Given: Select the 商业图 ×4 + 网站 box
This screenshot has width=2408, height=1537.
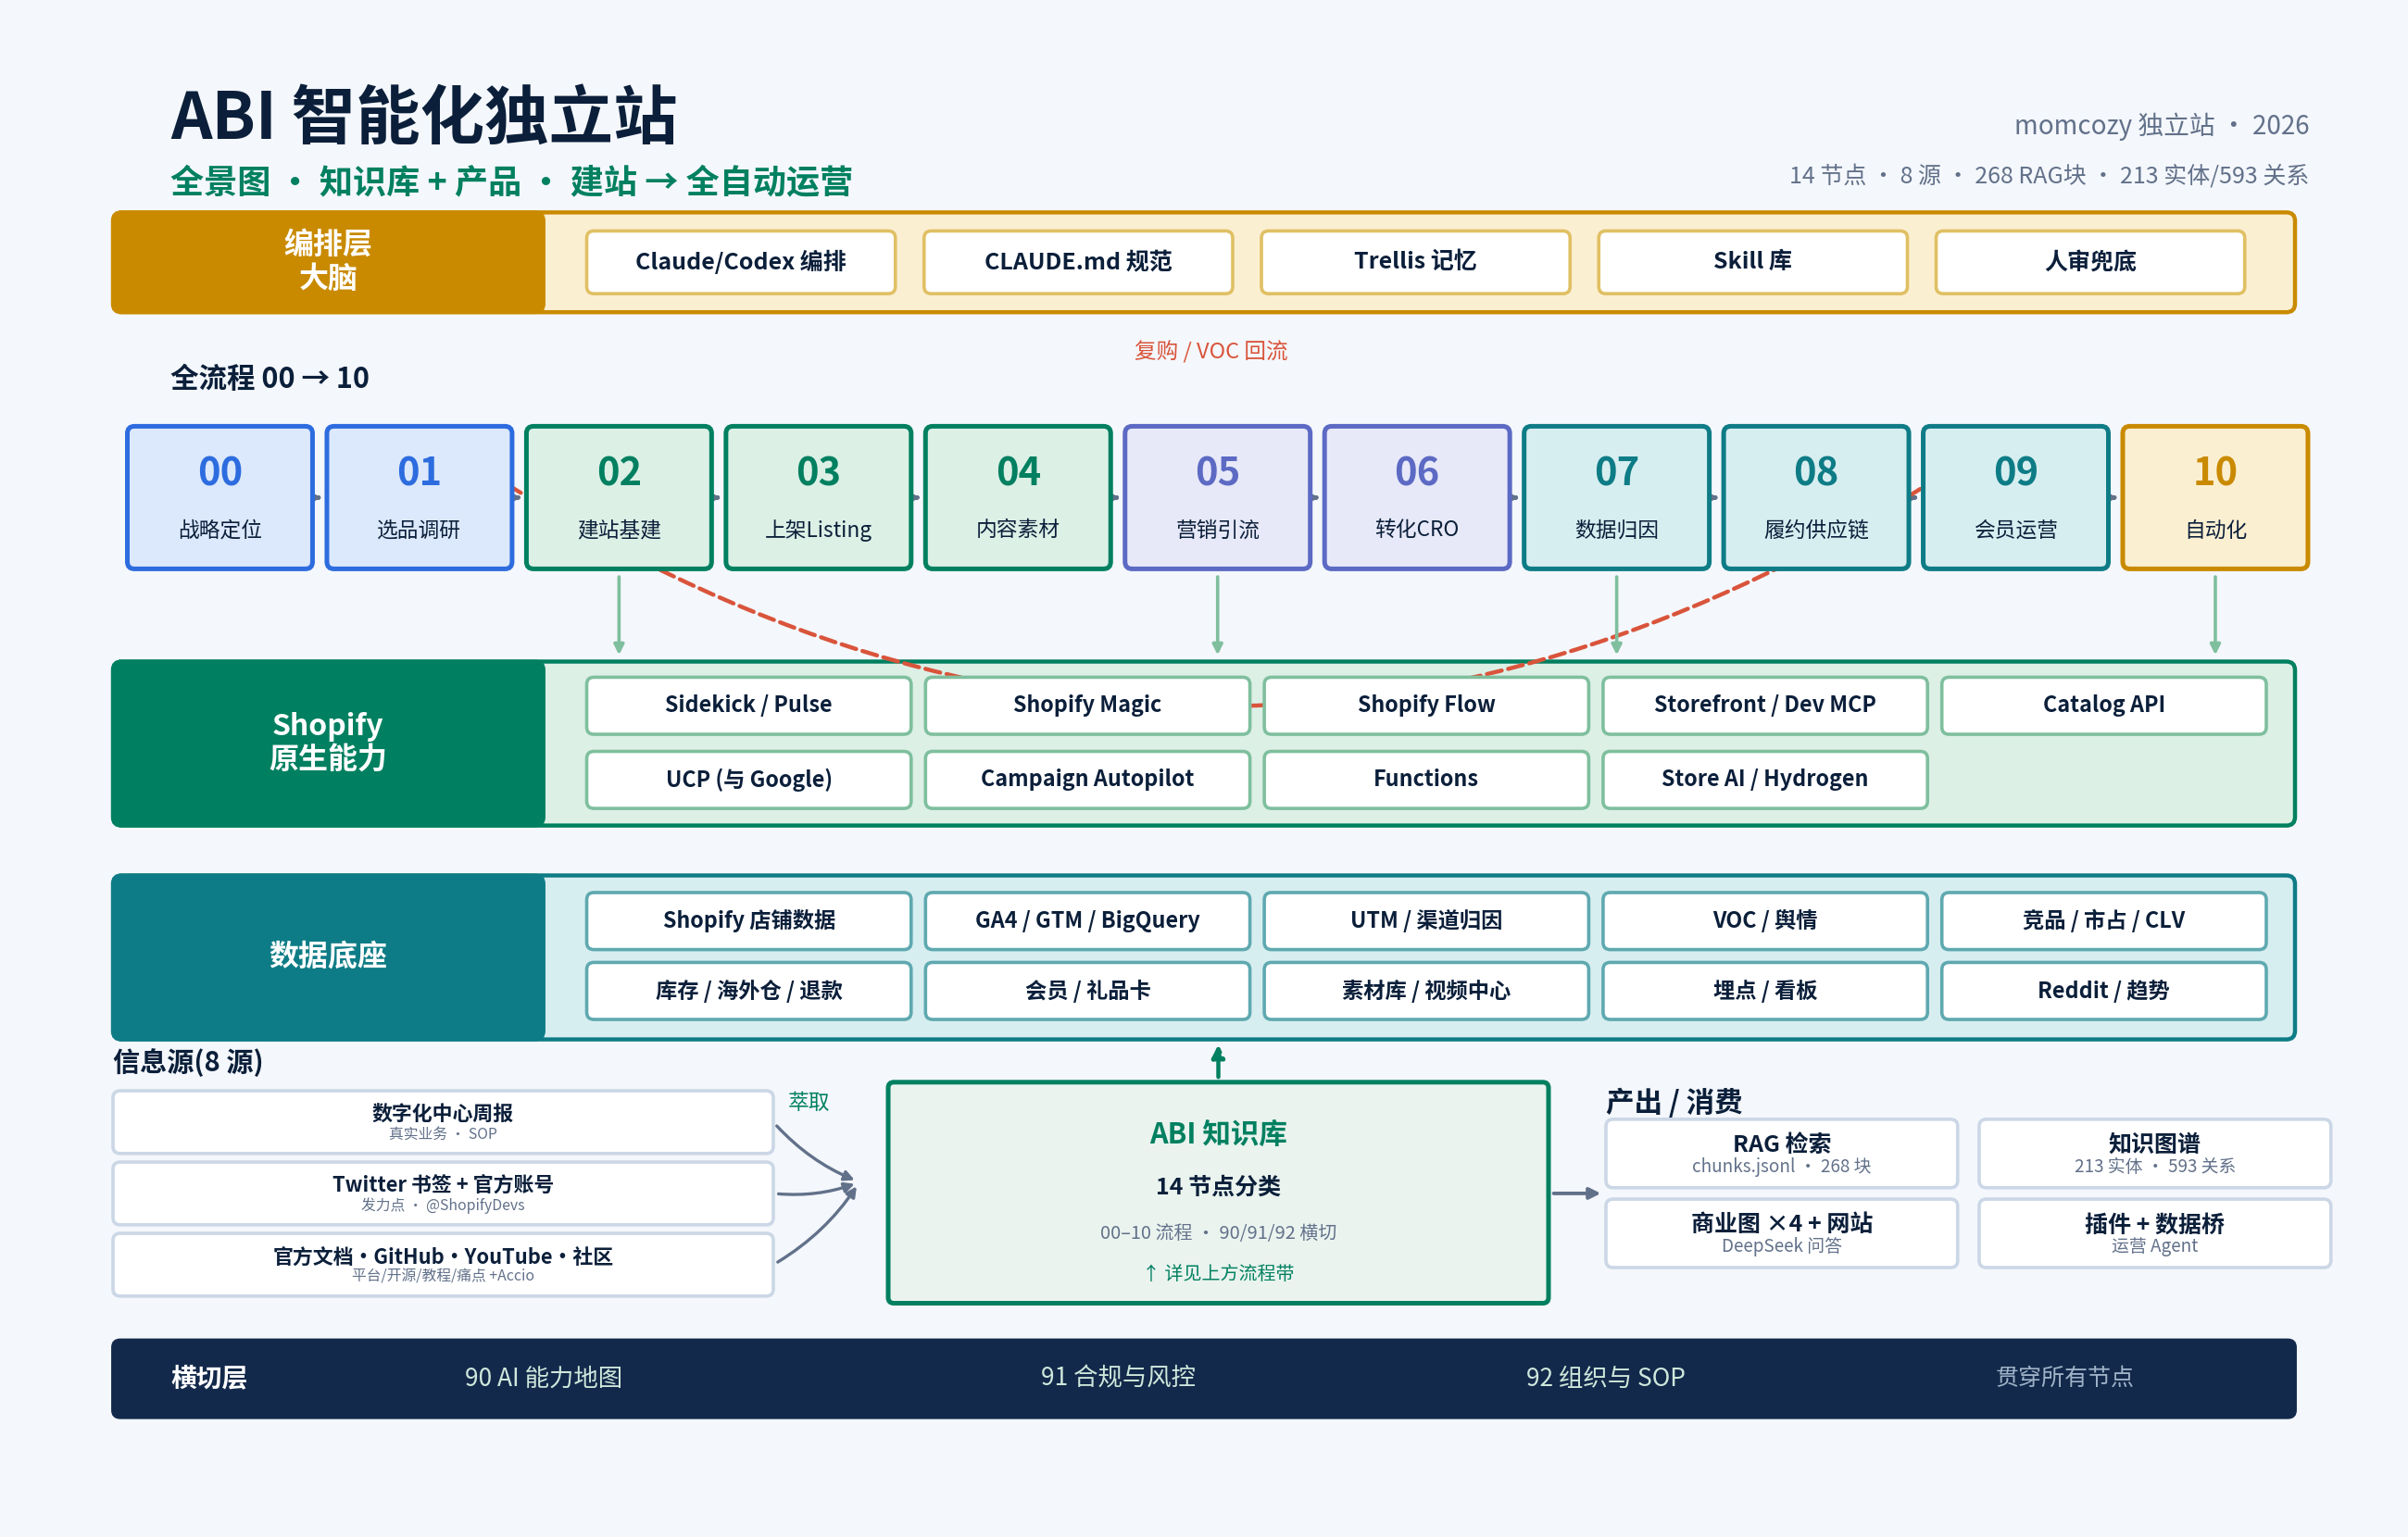Looking at the screenshot, I should point(1781,1234).
